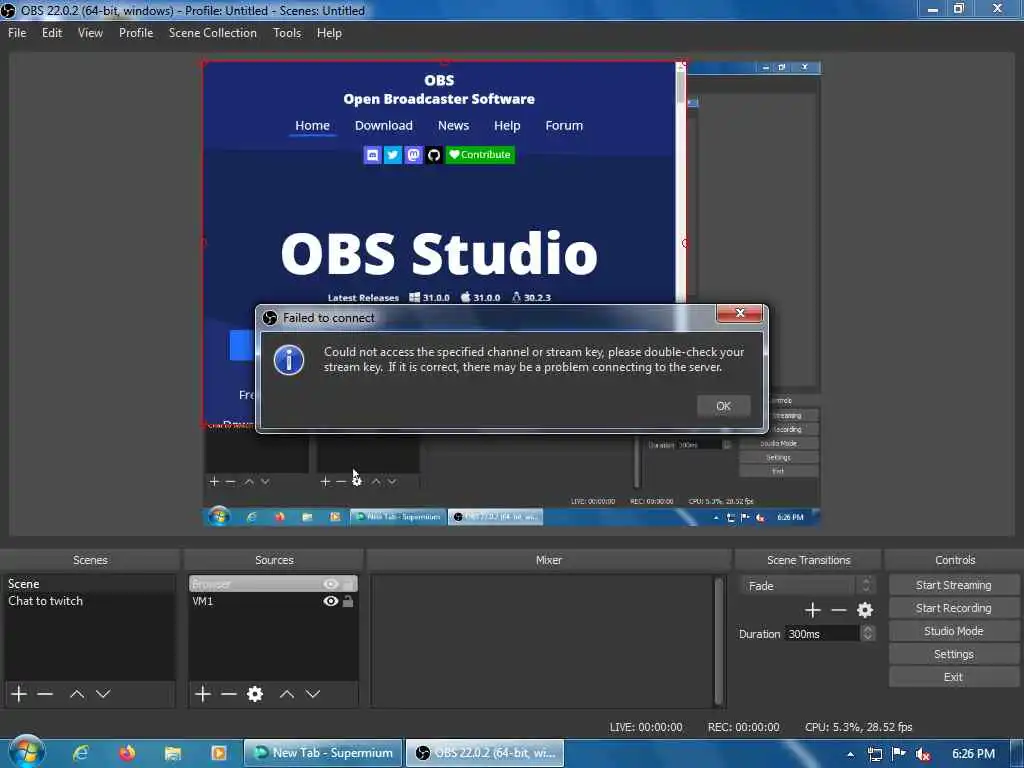This screenshot has height=768, width=1024.
Task: Open transition properties gear icon
Action: tap(865, 610)
